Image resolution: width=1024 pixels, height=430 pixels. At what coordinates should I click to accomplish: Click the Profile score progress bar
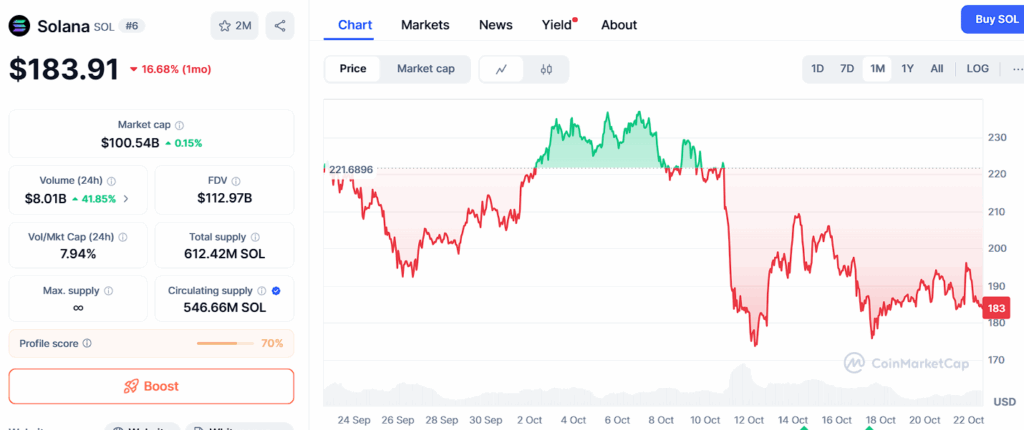coord(227,343)
